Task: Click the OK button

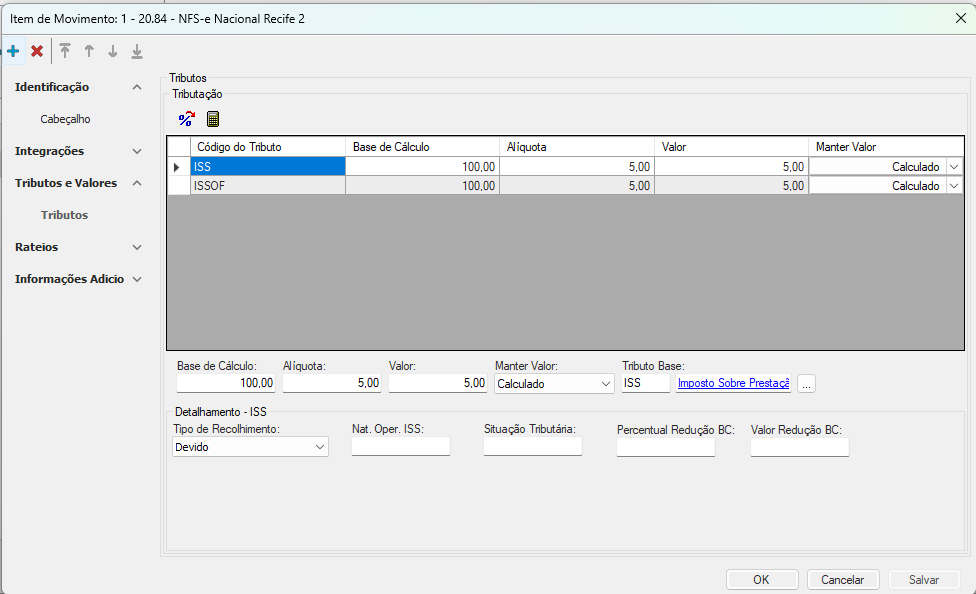Action: pos(762,580)
